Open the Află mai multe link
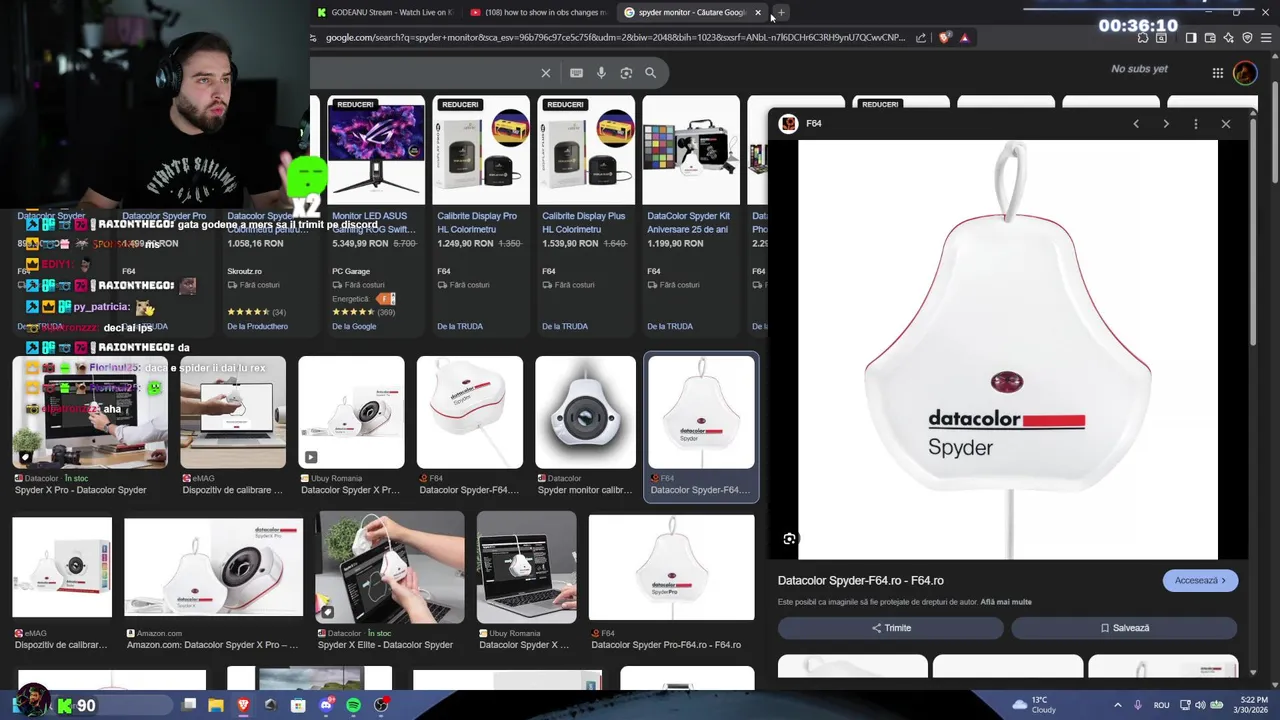Viewport: 1280px width, 720px height. coord(1006,602)
